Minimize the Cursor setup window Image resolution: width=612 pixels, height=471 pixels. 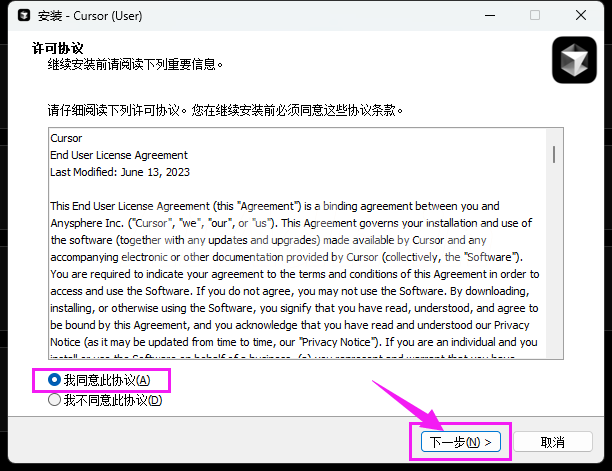click(x=488, y=16)
